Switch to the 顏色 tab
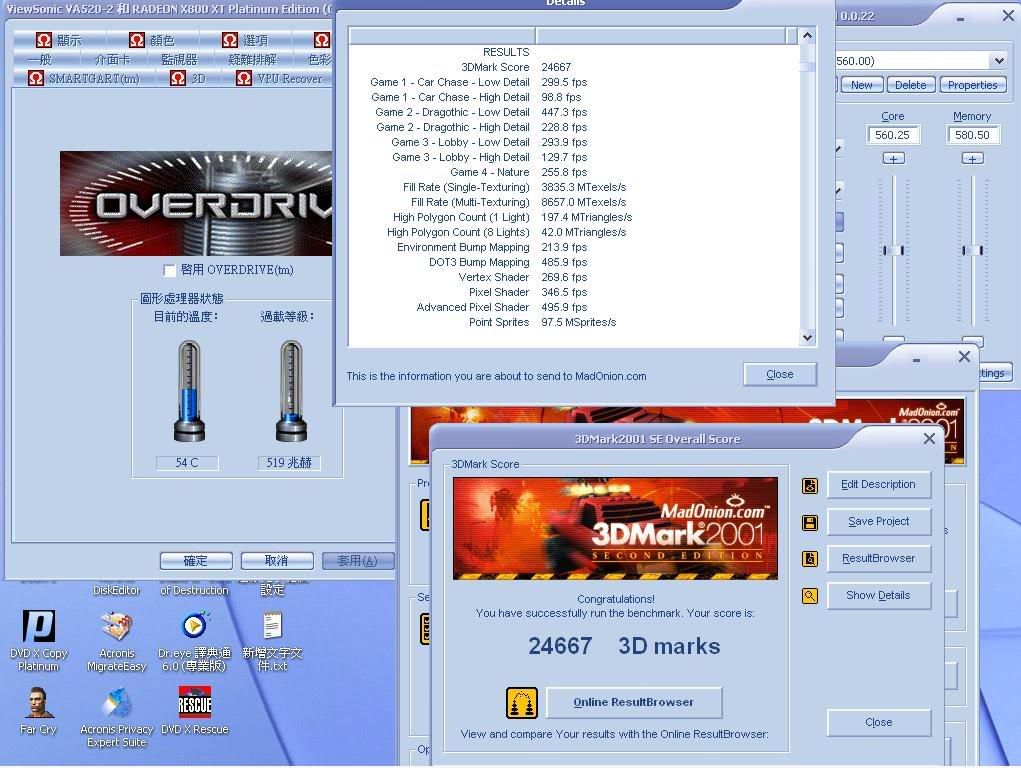 tap(153, 40)
